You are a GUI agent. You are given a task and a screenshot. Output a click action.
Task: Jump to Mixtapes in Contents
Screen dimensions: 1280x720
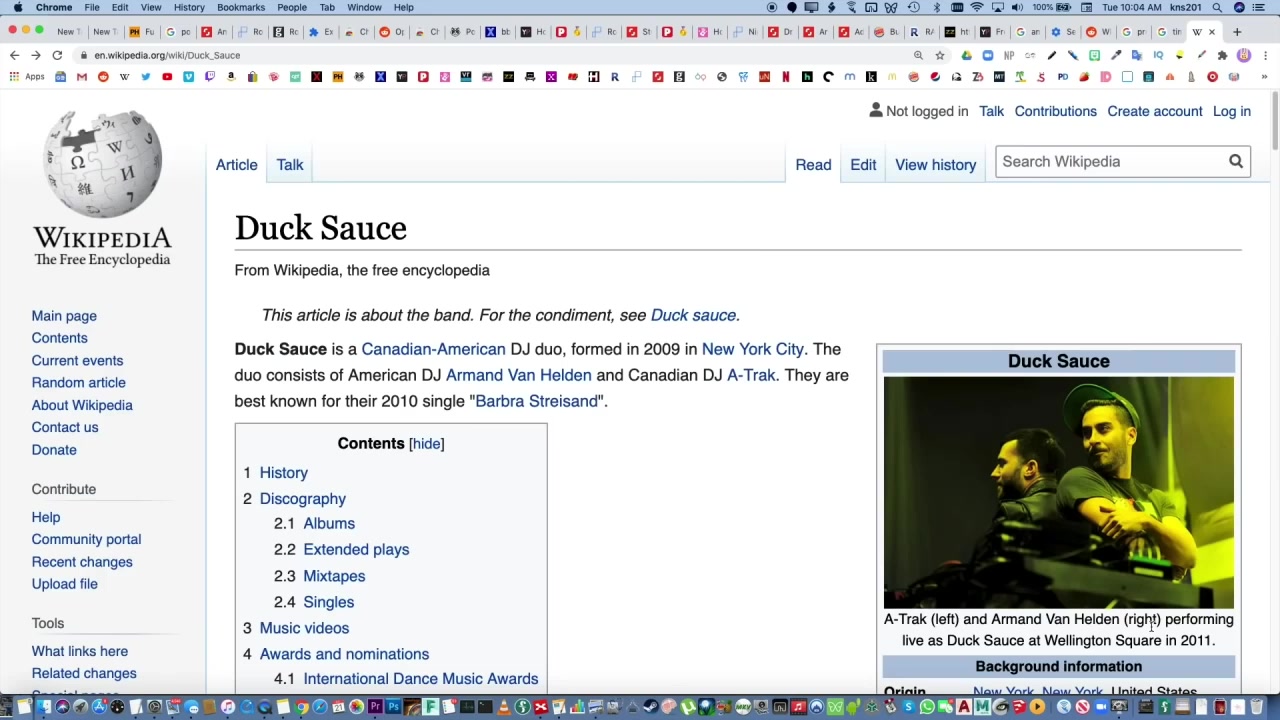pos(334,576)
